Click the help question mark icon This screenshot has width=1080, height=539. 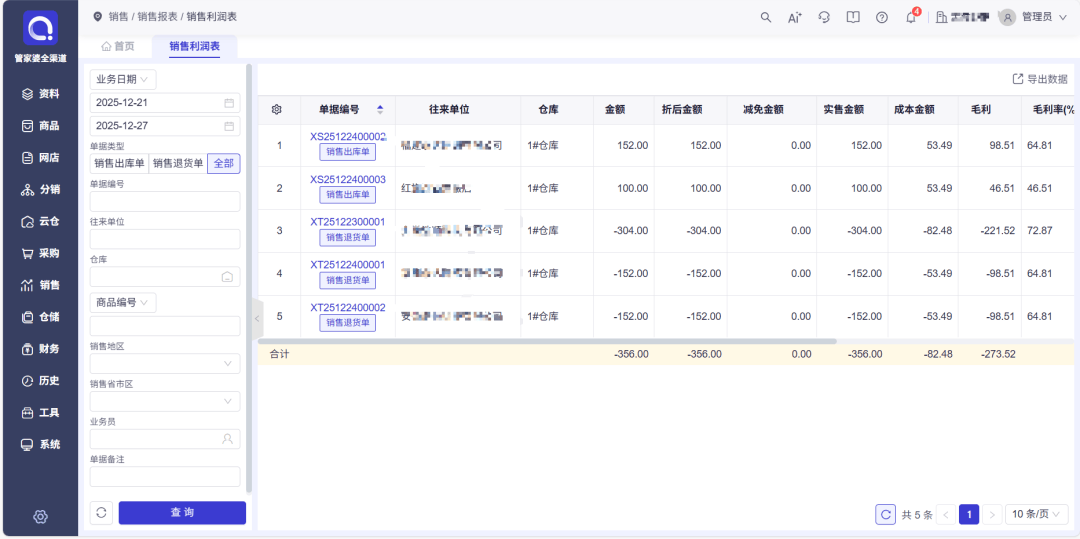(x=882, y=17)
